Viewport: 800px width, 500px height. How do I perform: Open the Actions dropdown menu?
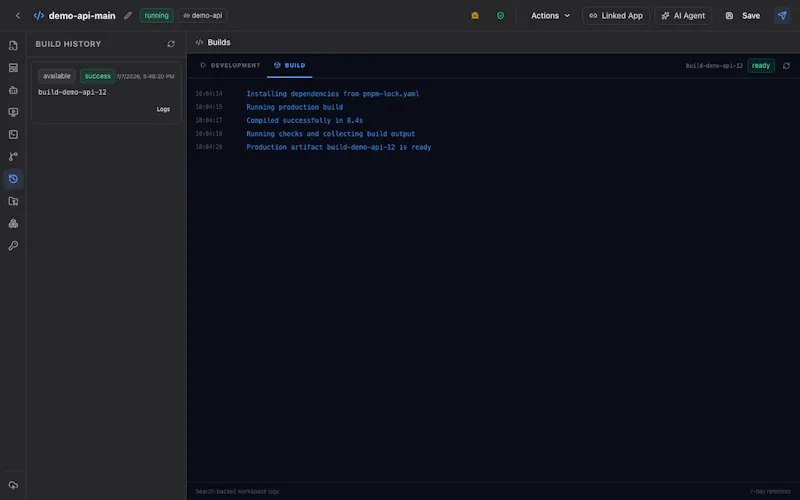(550, 16)
